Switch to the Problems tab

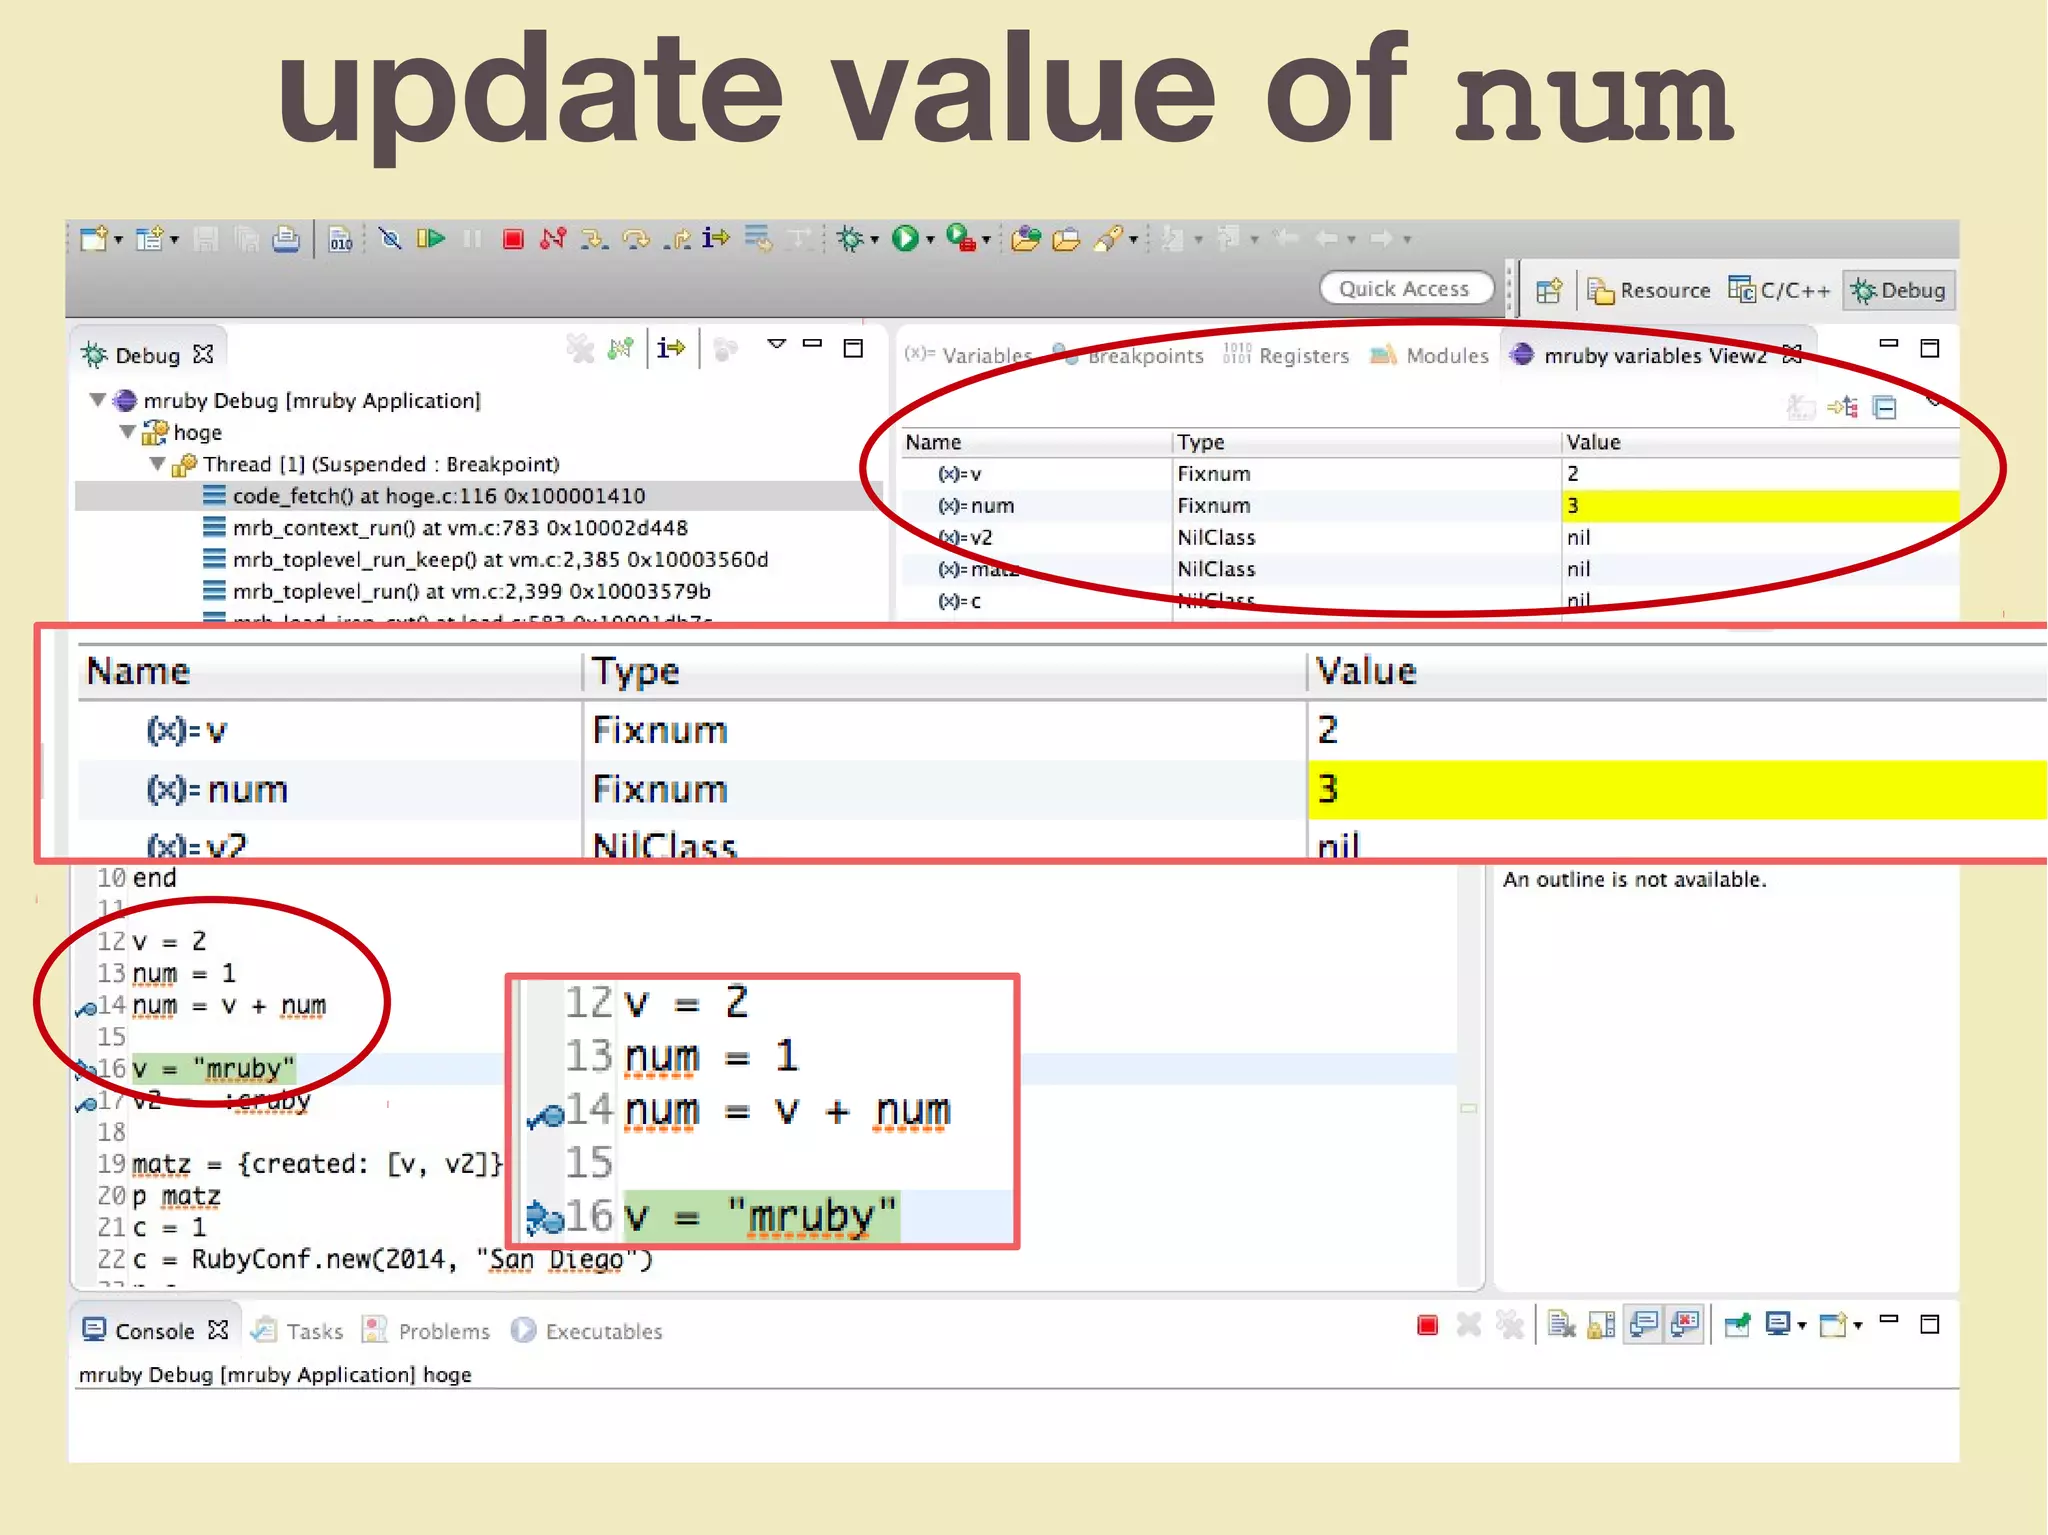point(427,1331)
